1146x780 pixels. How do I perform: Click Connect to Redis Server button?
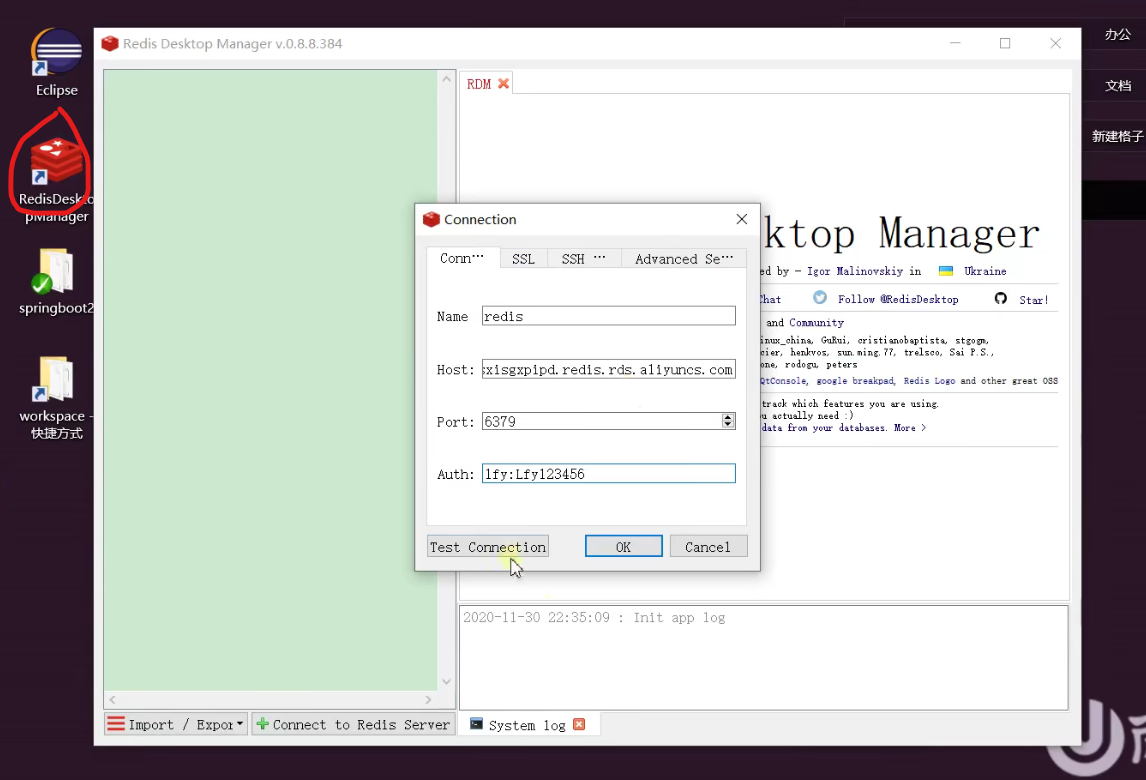click(x=353, y=724)
